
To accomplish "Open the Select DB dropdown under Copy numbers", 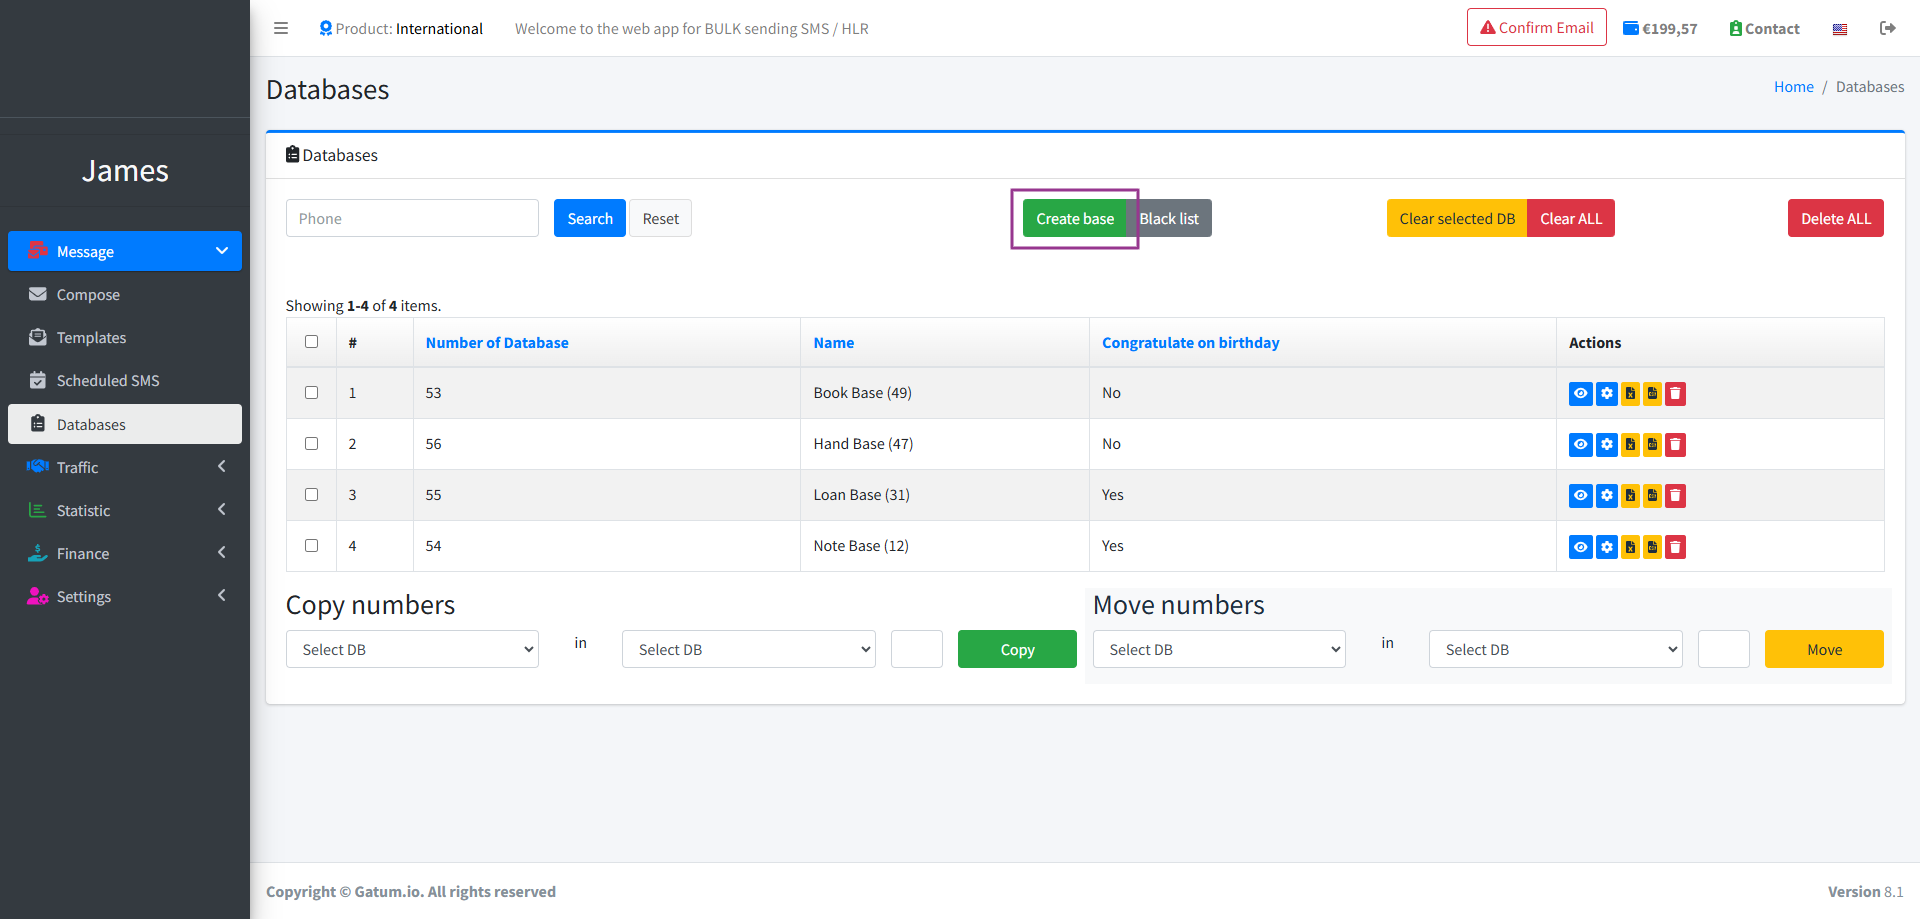I will click(x=411, y=649).
